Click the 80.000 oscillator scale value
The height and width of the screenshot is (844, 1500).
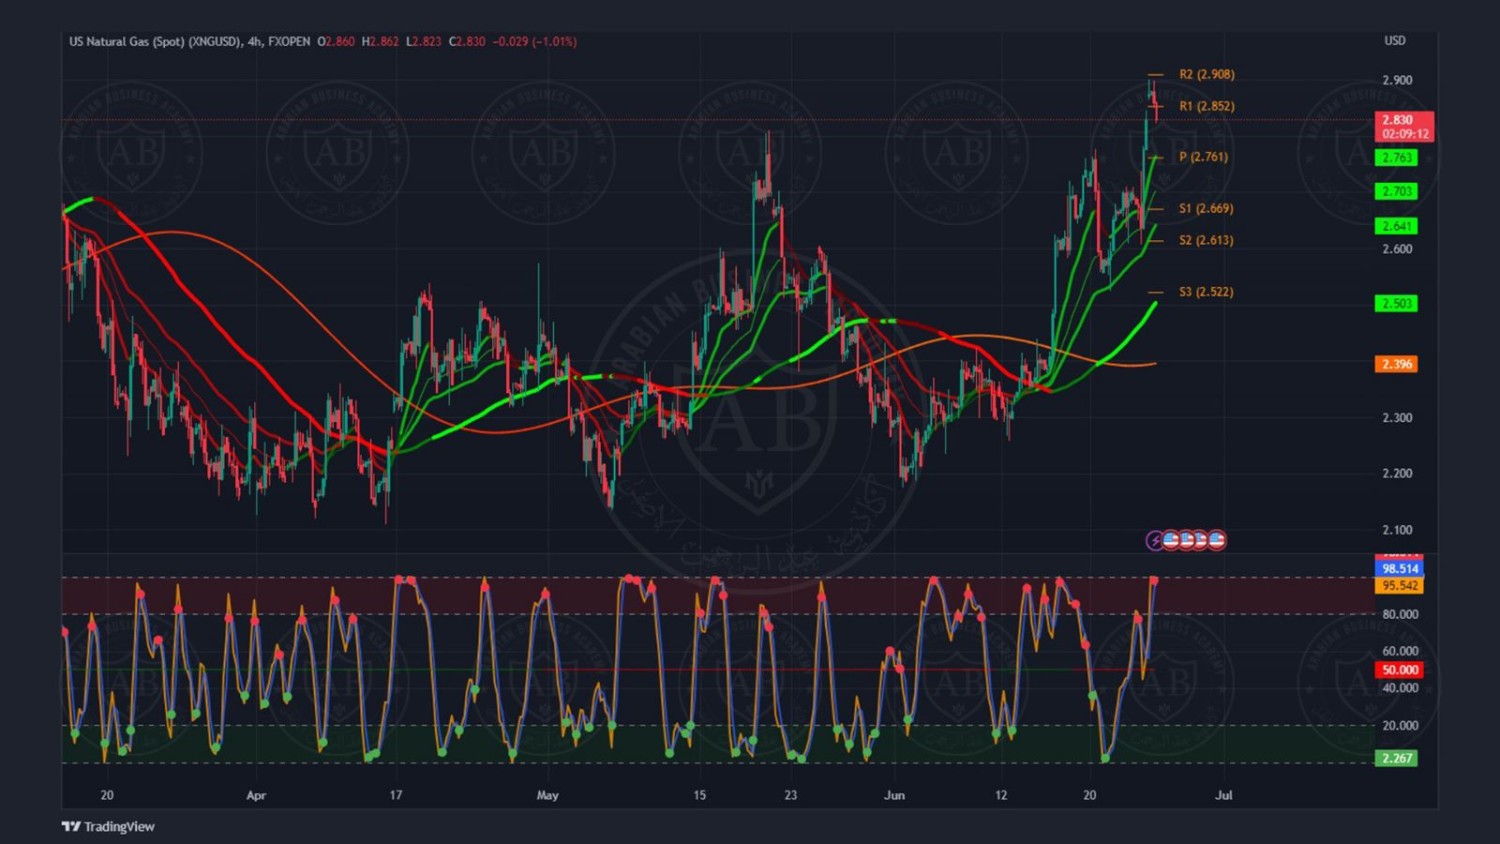pyautogui.click(x=1400, y=615)
